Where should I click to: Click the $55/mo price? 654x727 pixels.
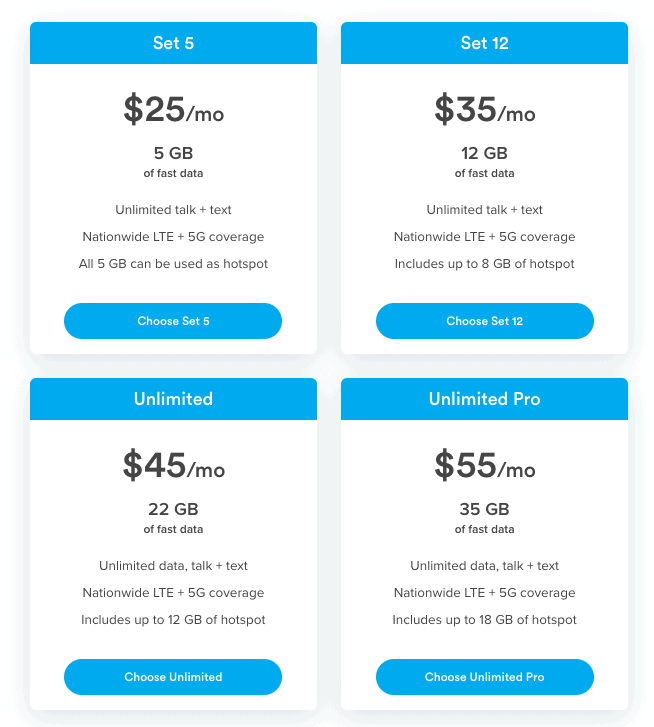click(x=485, y=466)
